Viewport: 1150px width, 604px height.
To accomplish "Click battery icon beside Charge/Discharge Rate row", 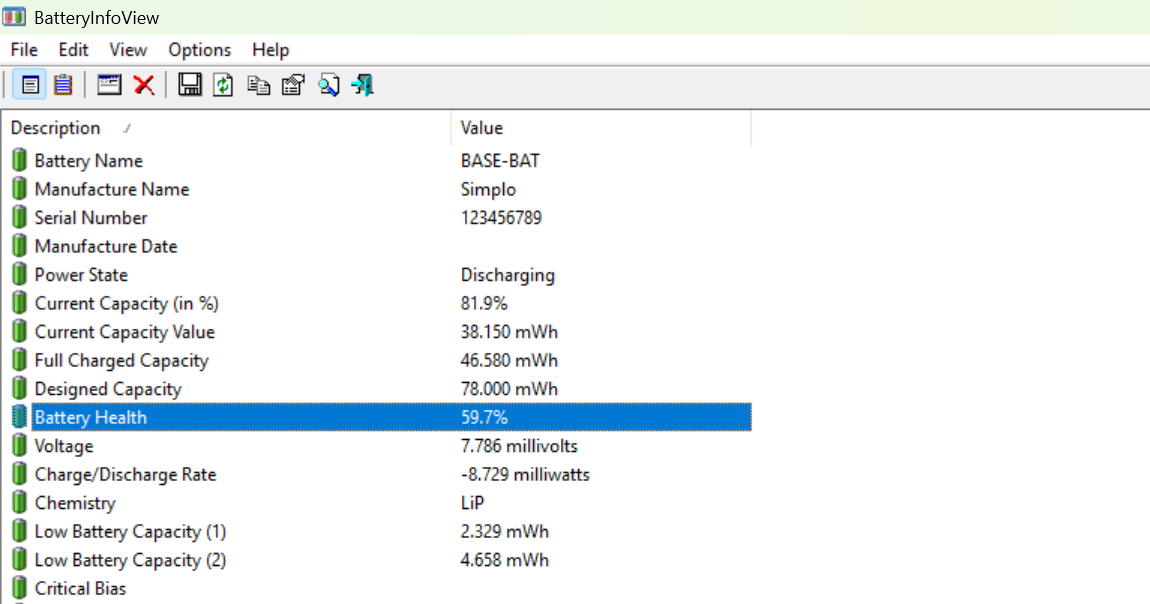I will click(20, 474).
